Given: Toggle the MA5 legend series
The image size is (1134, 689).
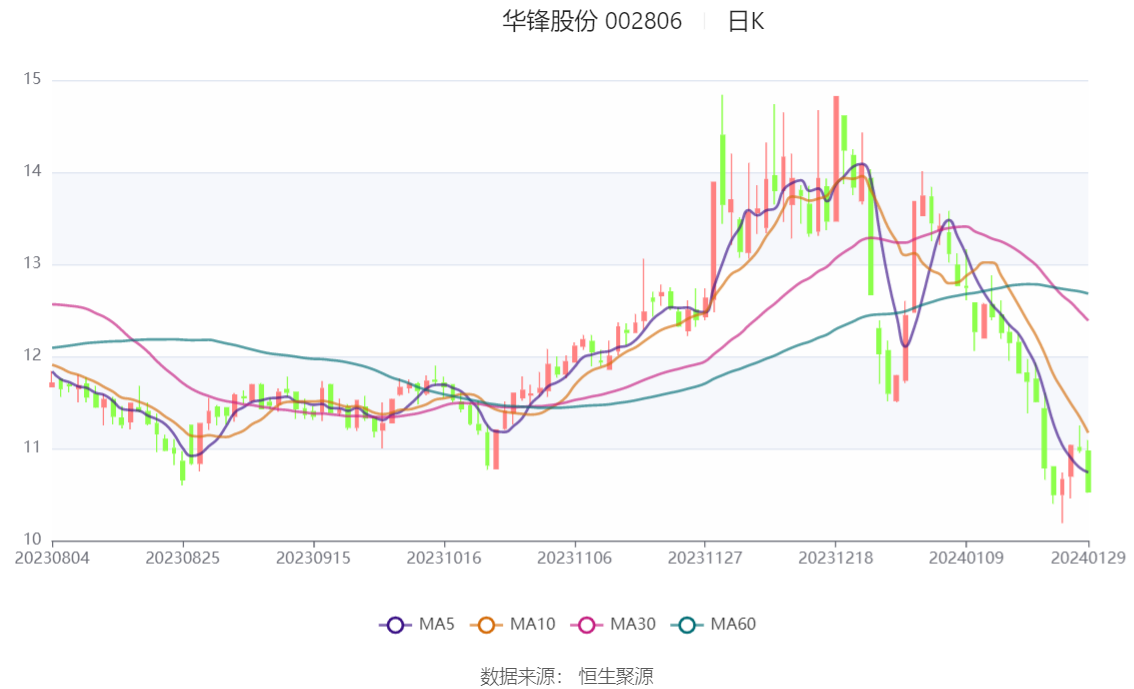Looking at the screenshot, I should [417, 624].
